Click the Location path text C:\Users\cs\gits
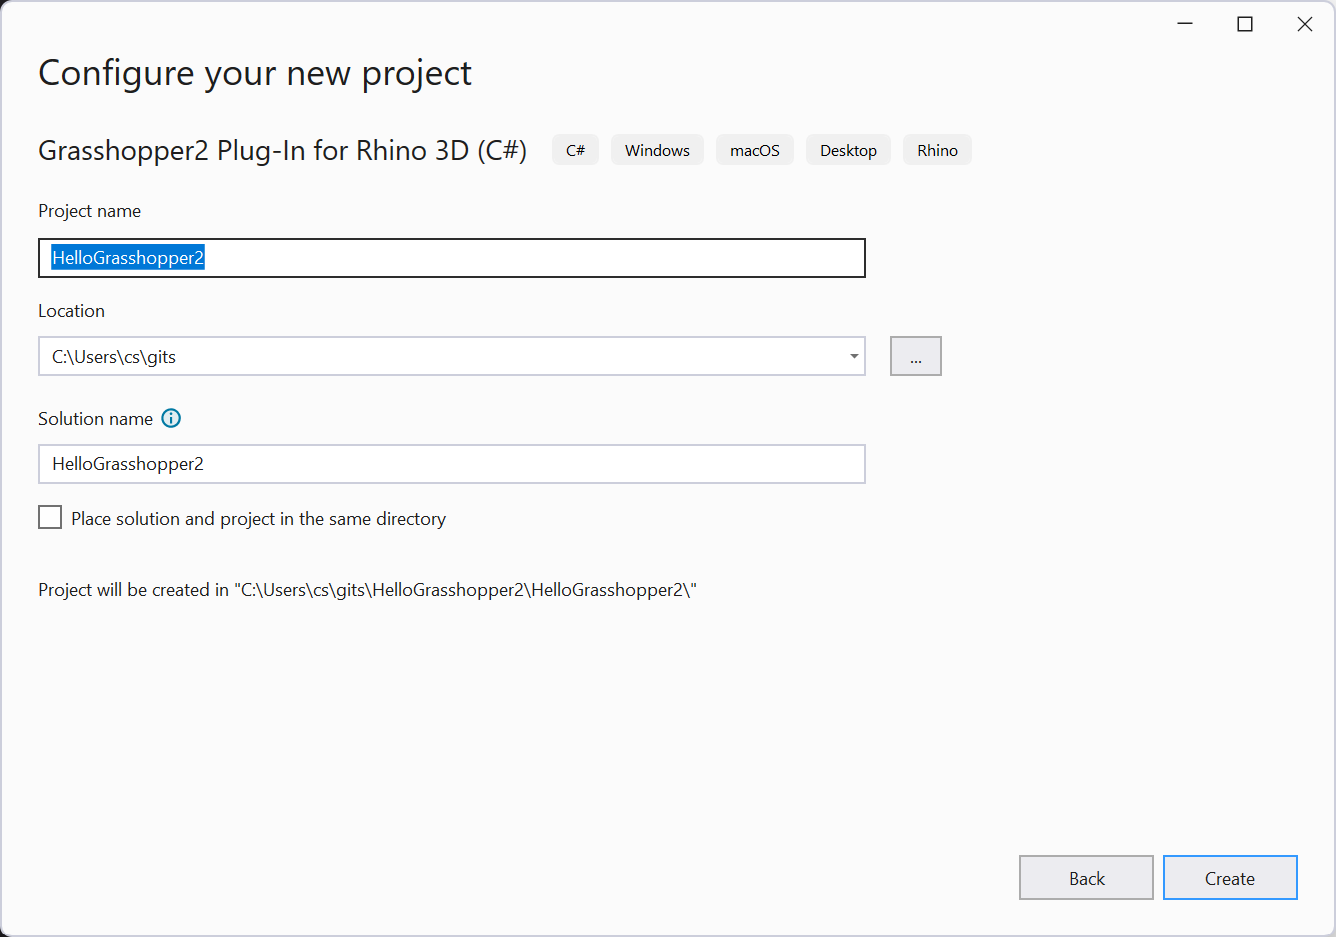 114,357
